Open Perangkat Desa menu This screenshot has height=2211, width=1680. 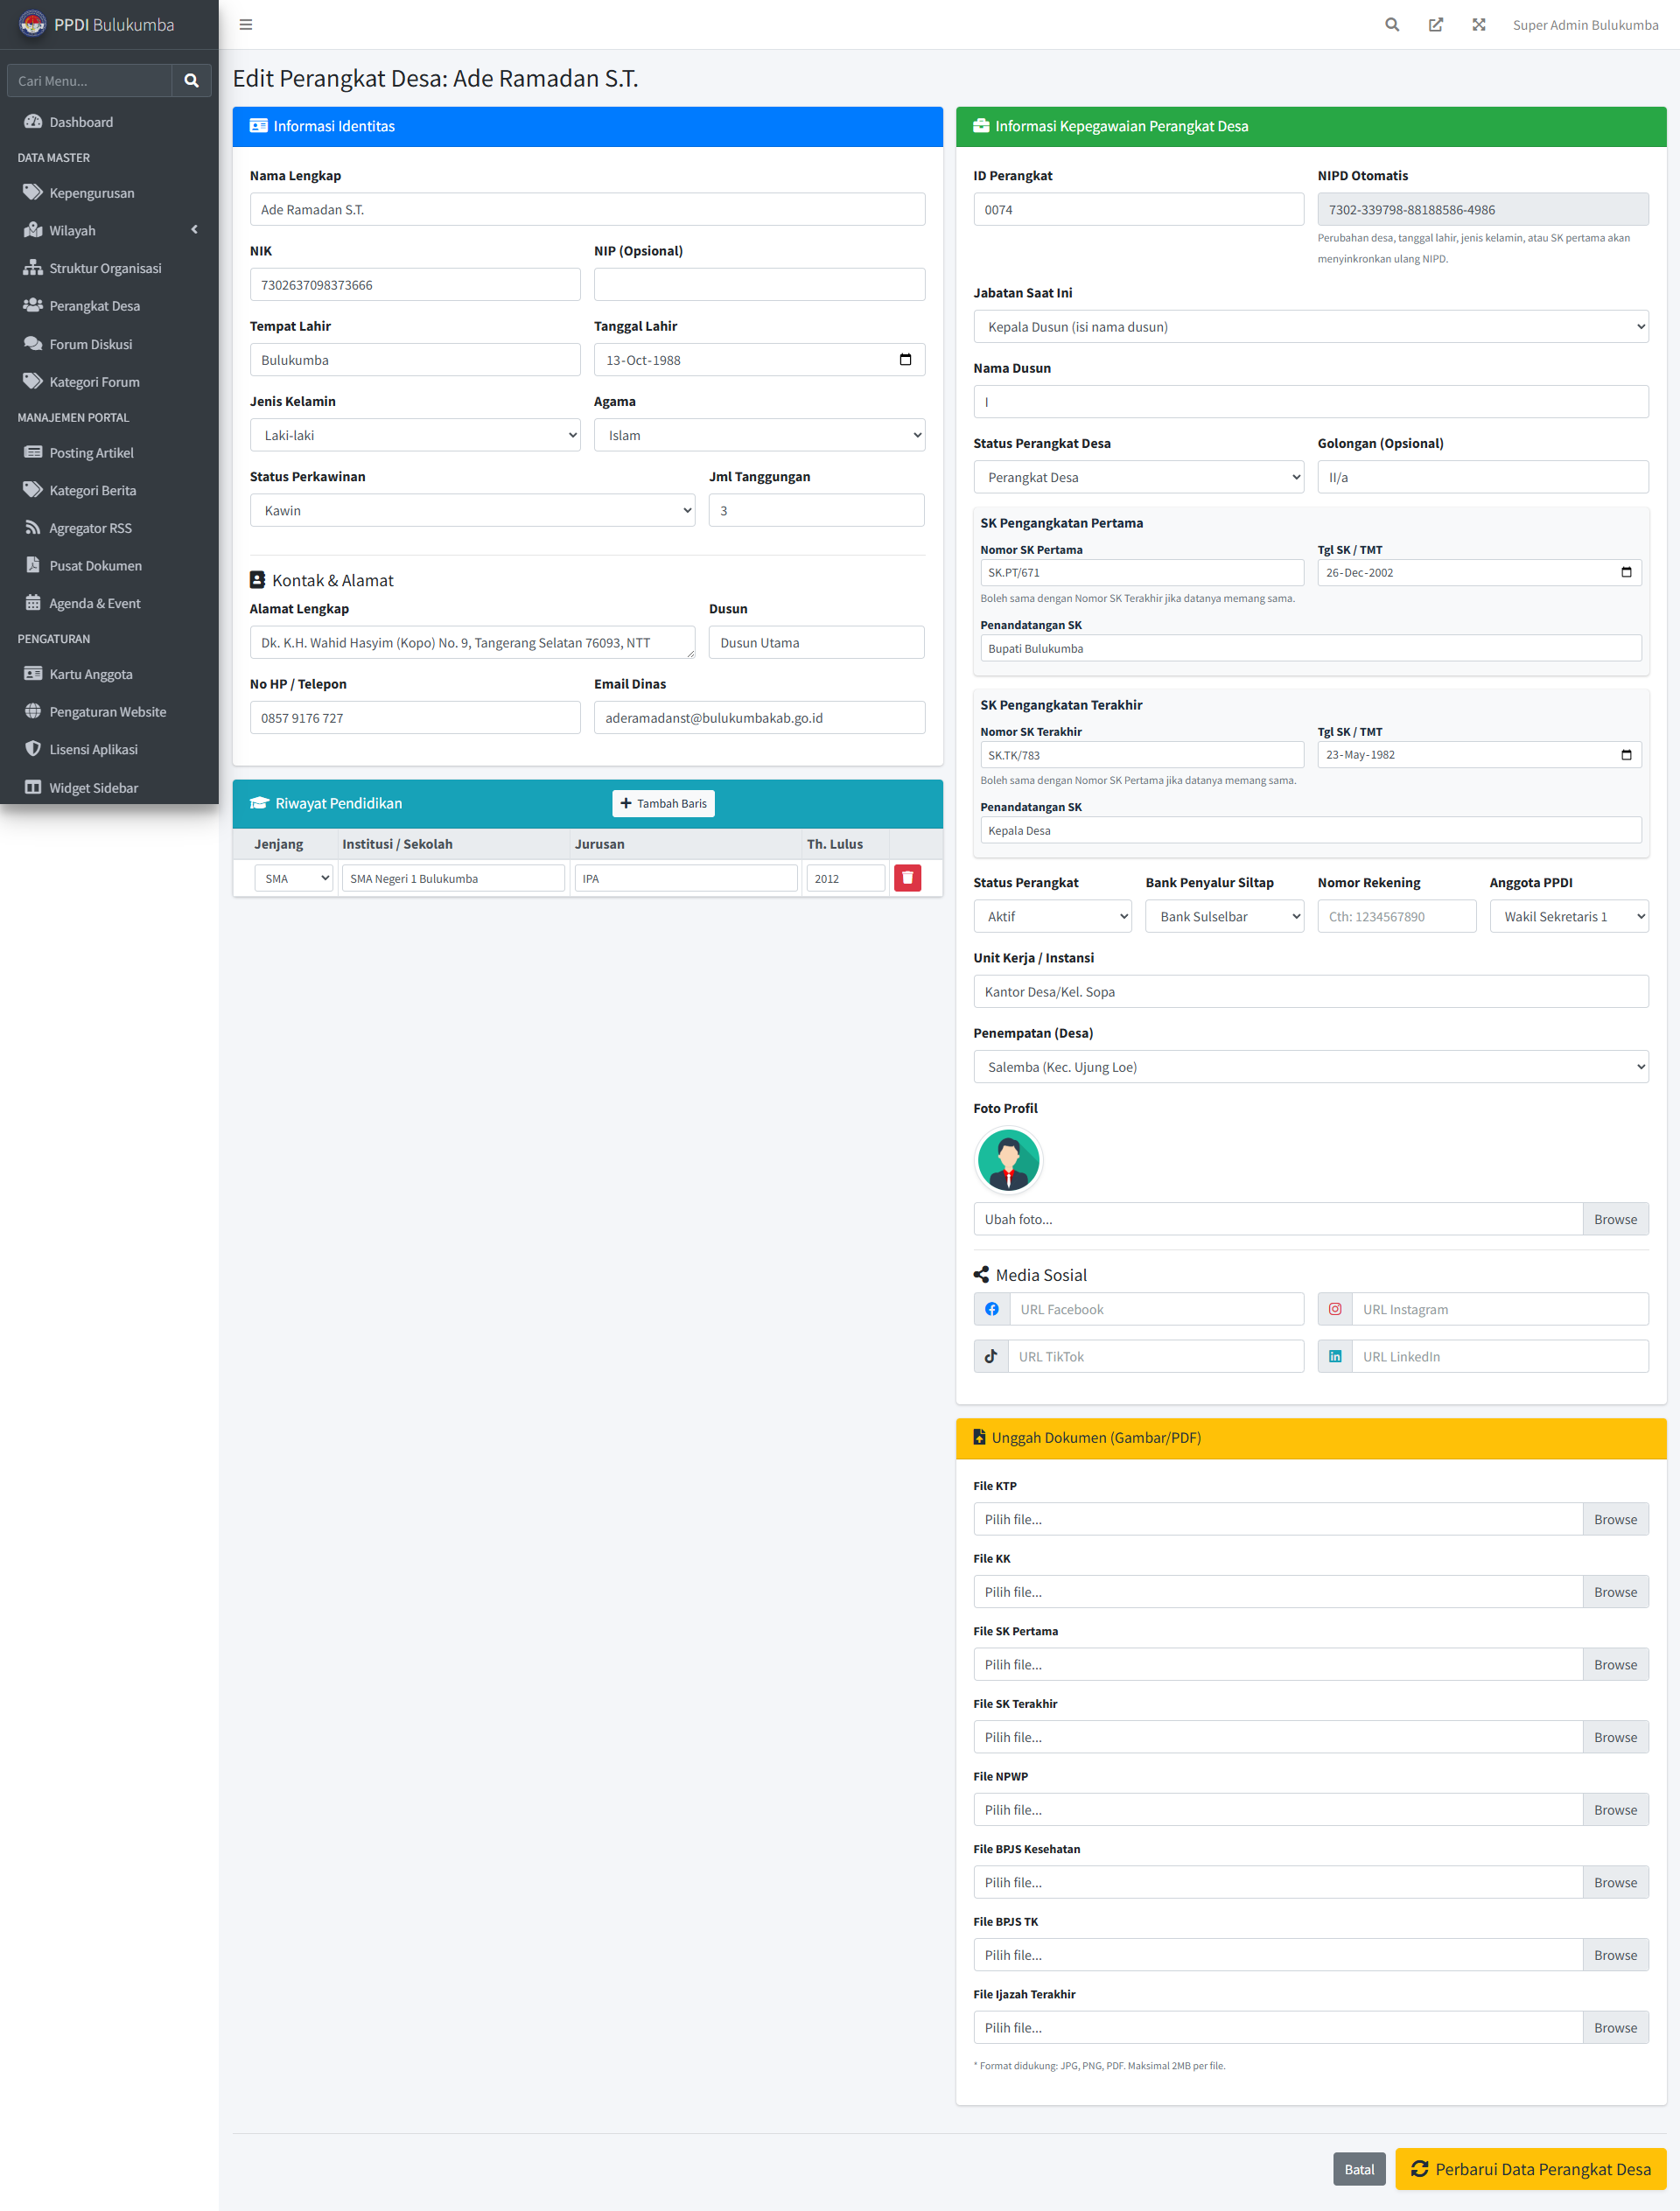(x=109, y=306)
